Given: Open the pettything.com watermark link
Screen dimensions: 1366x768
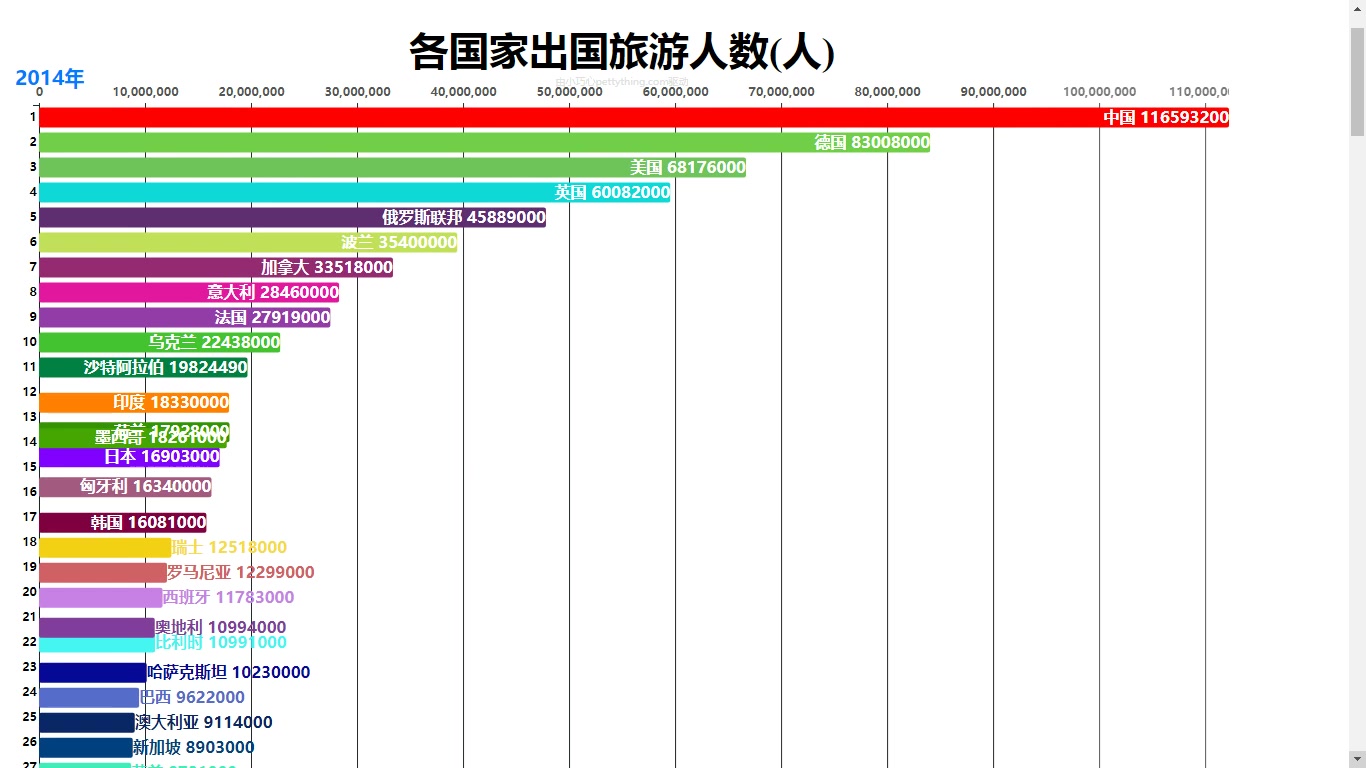Looking at the screenshot, I should pos(622,82).
